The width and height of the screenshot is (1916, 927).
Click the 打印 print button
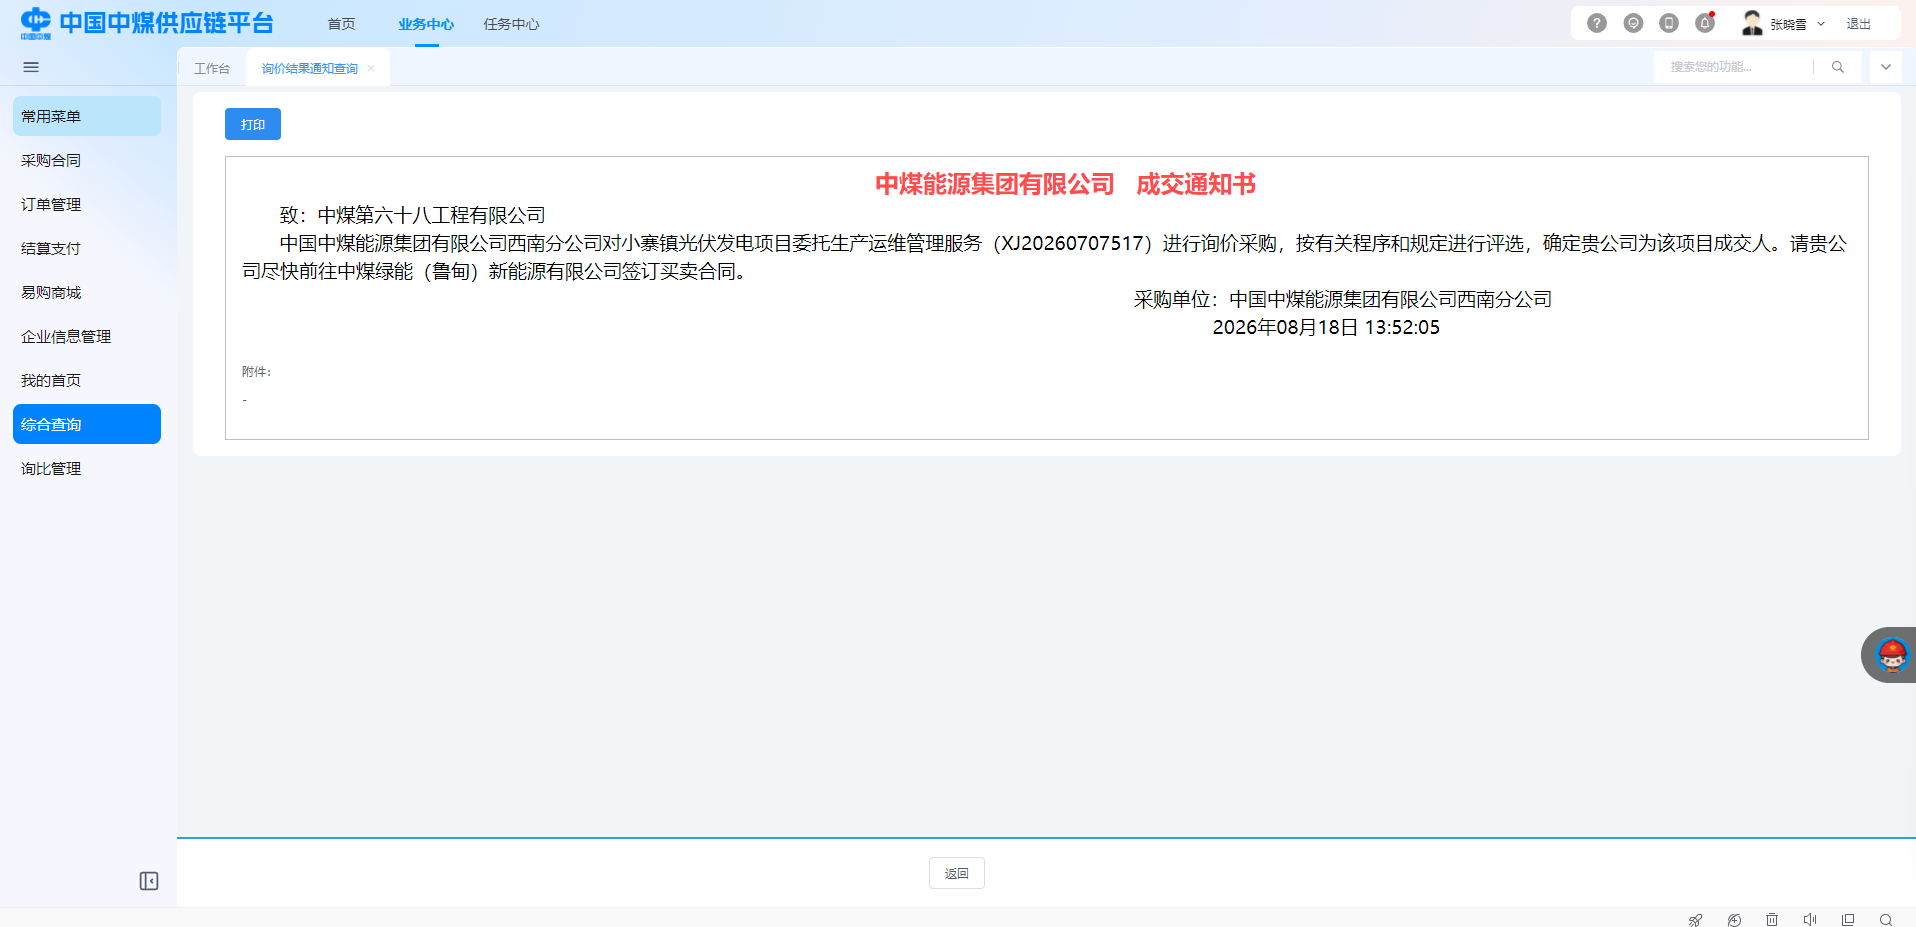coord(253,124)
